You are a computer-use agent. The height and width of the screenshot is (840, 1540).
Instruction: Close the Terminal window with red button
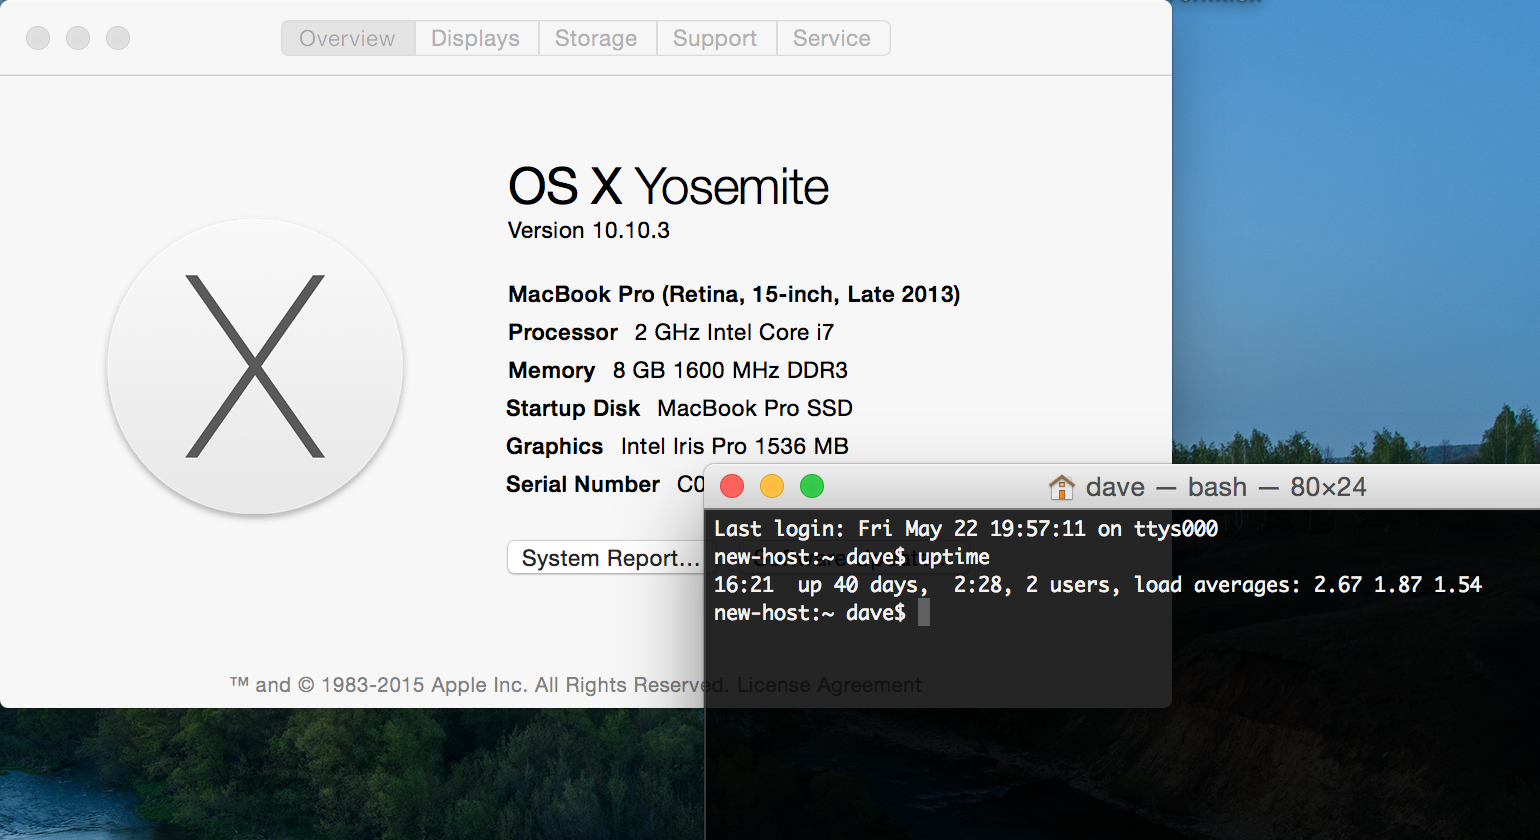(x=732, y=487)
